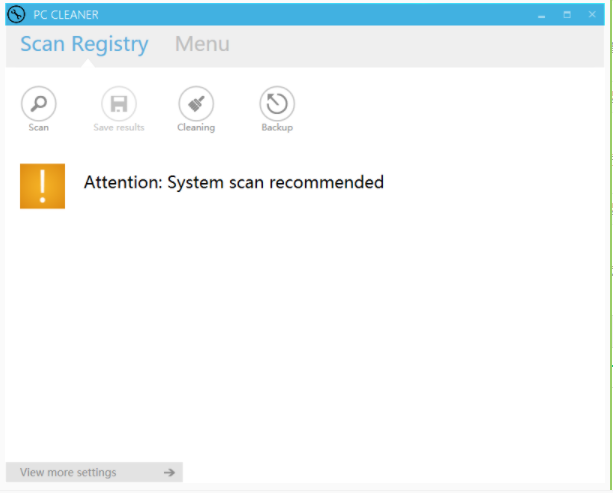
Task: Click the PC Cleaner wrench logo in the title bar
Action: pyautogui.click(x=16, y=15)
